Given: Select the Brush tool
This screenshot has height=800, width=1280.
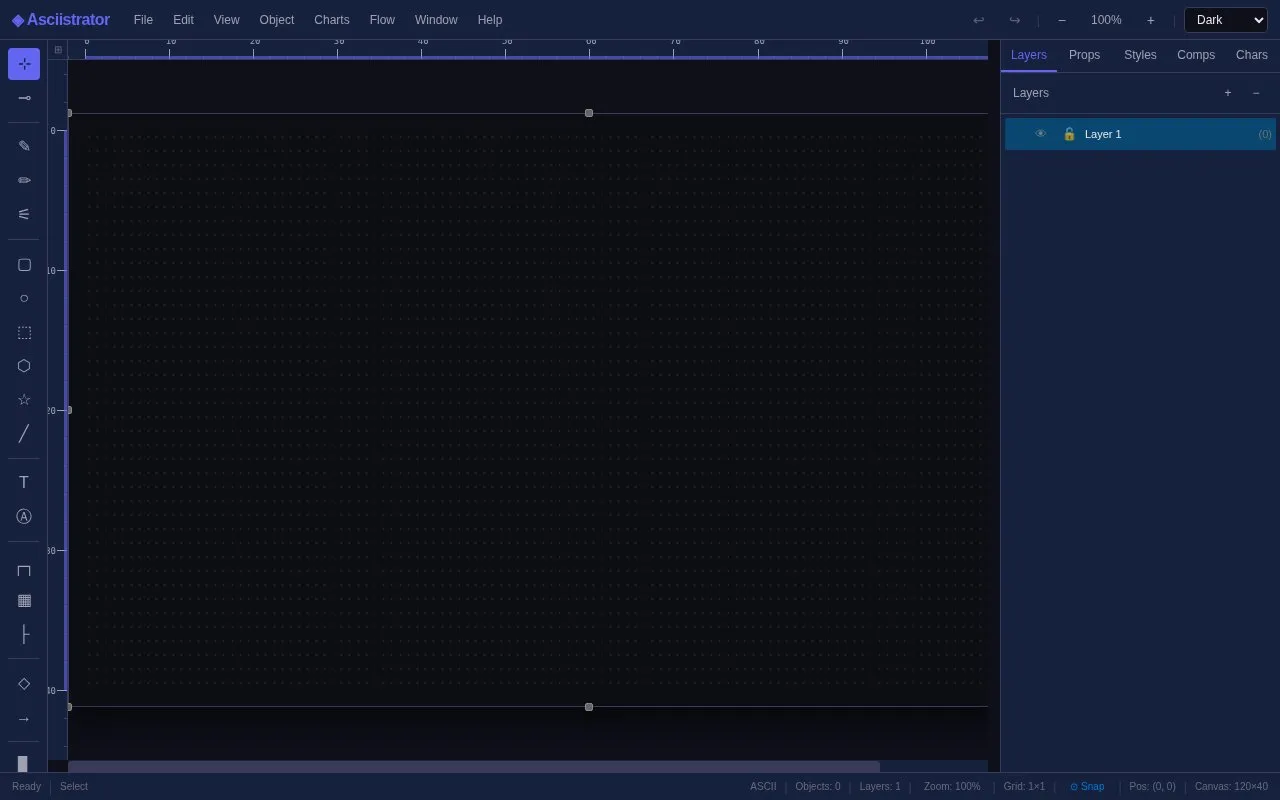Looking at the screenshot, I should click(24, 214).
